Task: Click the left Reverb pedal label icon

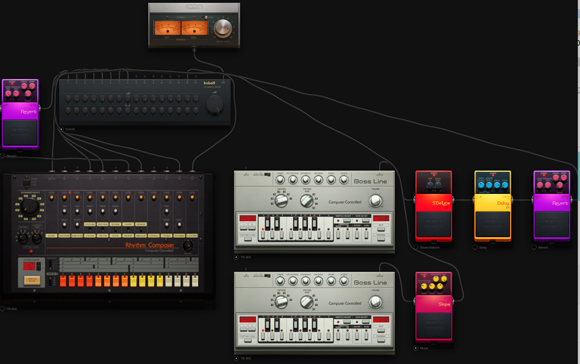Action: pyautogui.click(x=3, y=156)
